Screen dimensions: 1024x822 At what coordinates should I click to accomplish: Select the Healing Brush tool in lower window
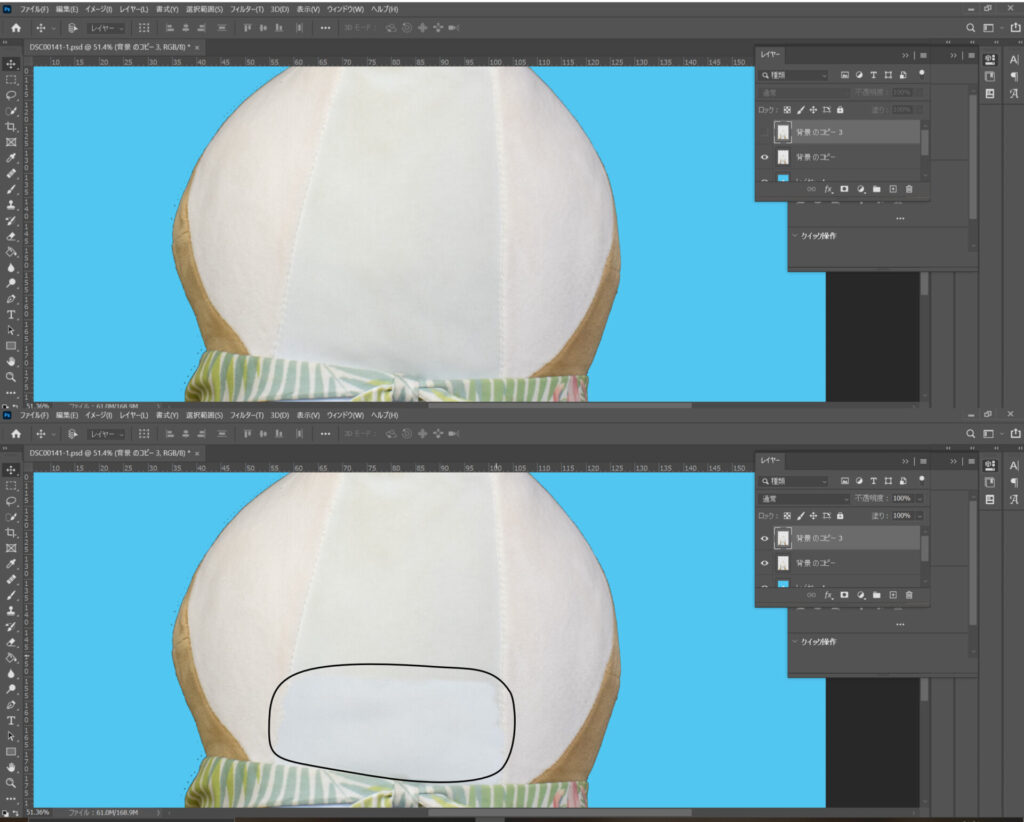pyautogui.click(x=11, y=580)
